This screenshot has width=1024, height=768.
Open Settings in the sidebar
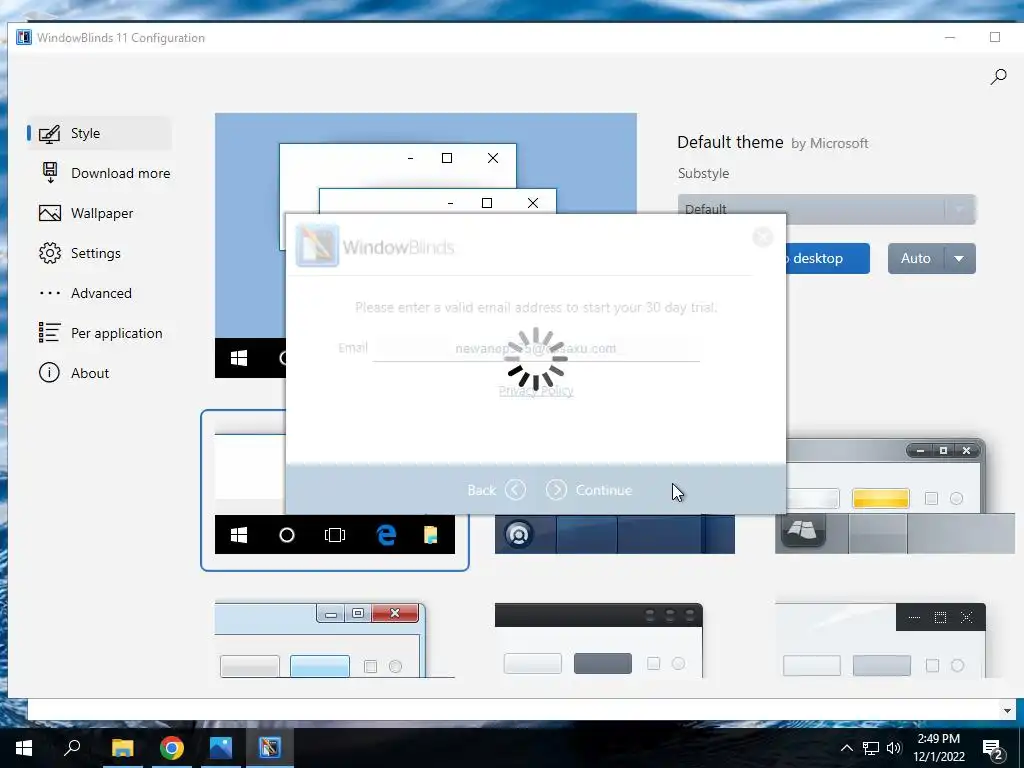coord(80,253)
